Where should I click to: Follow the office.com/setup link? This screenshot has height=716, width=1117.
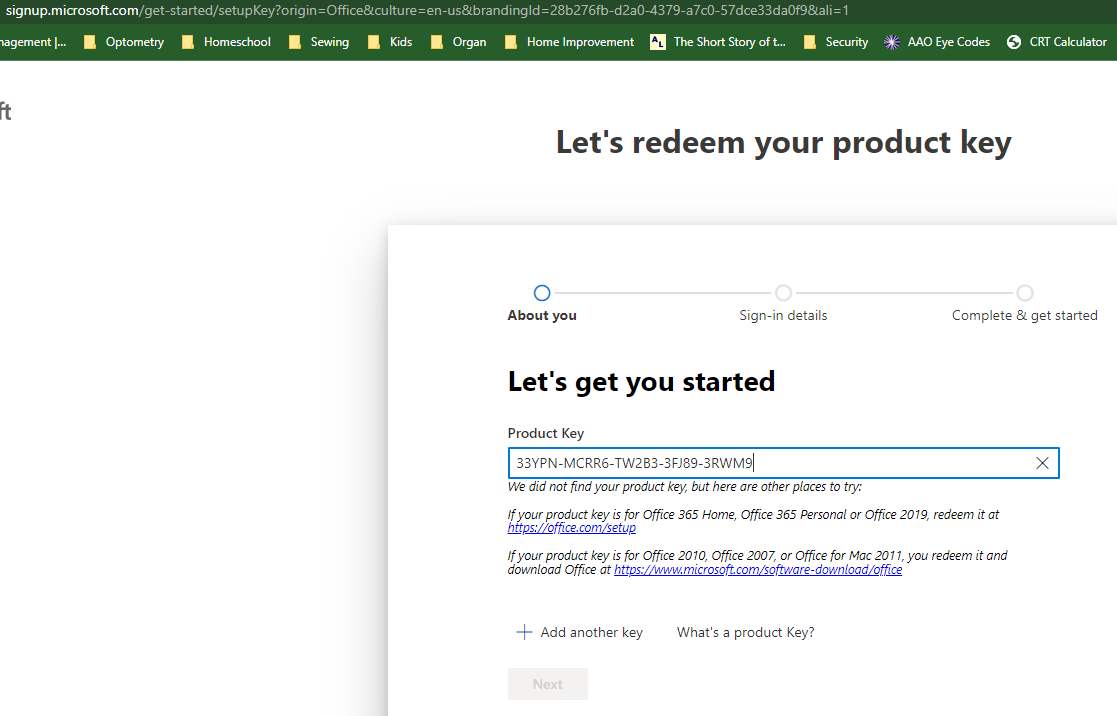[571, 528]
